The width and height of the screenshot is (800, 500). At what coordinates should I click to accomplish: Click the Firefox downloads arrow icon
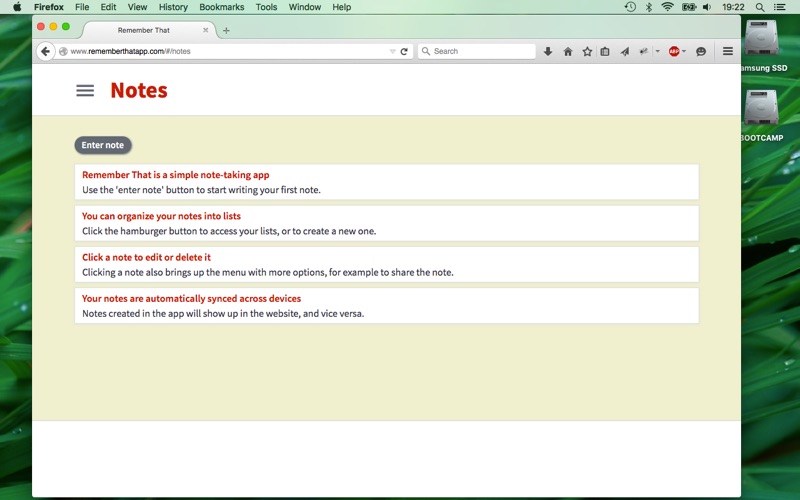pos(548,51)
